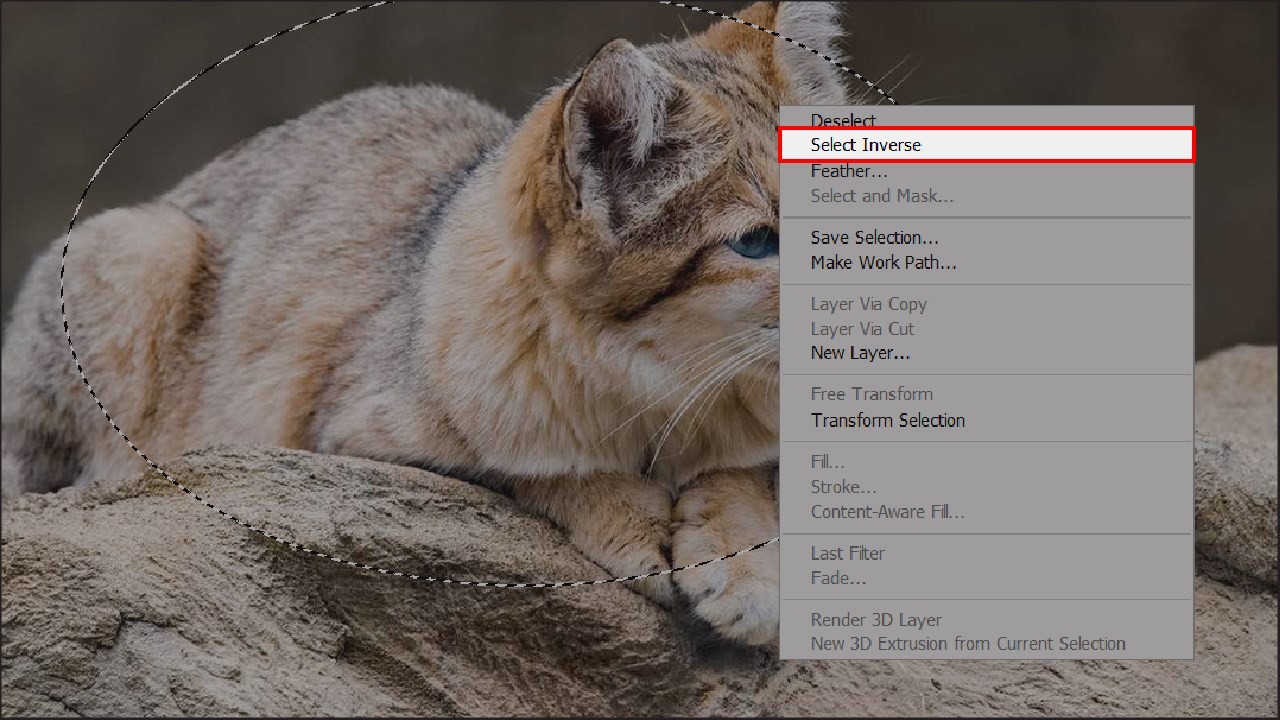1280x720 pixels.
Task: Open the Fill dialog
Action: 826,461
